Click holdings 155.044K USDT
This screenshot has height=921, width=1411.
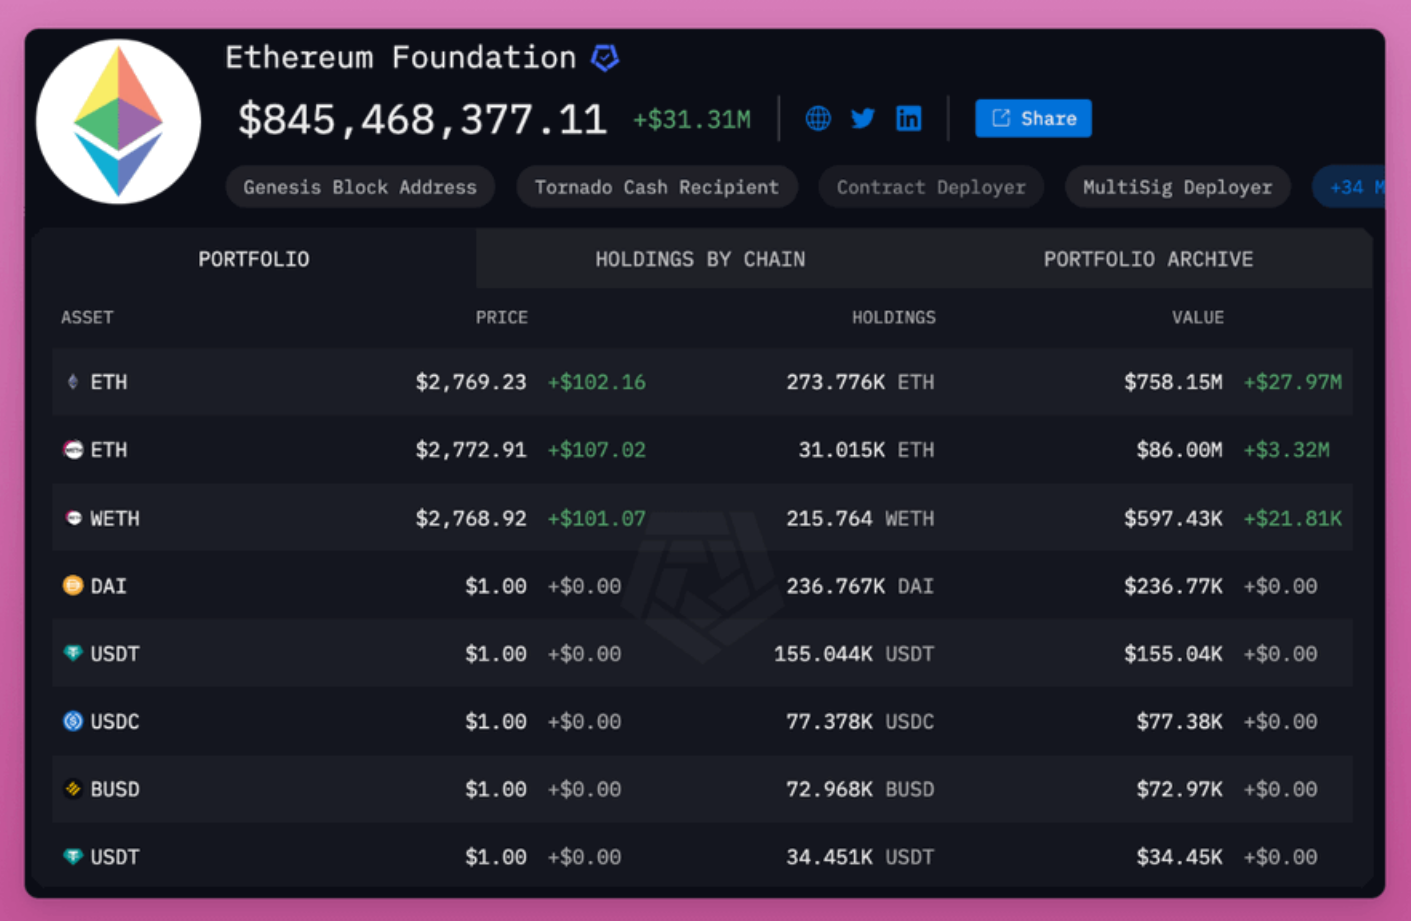[854, 654]
